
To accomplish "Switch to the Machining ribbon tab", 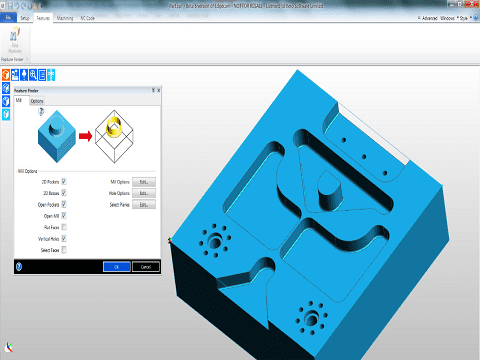I will [65, 18].
